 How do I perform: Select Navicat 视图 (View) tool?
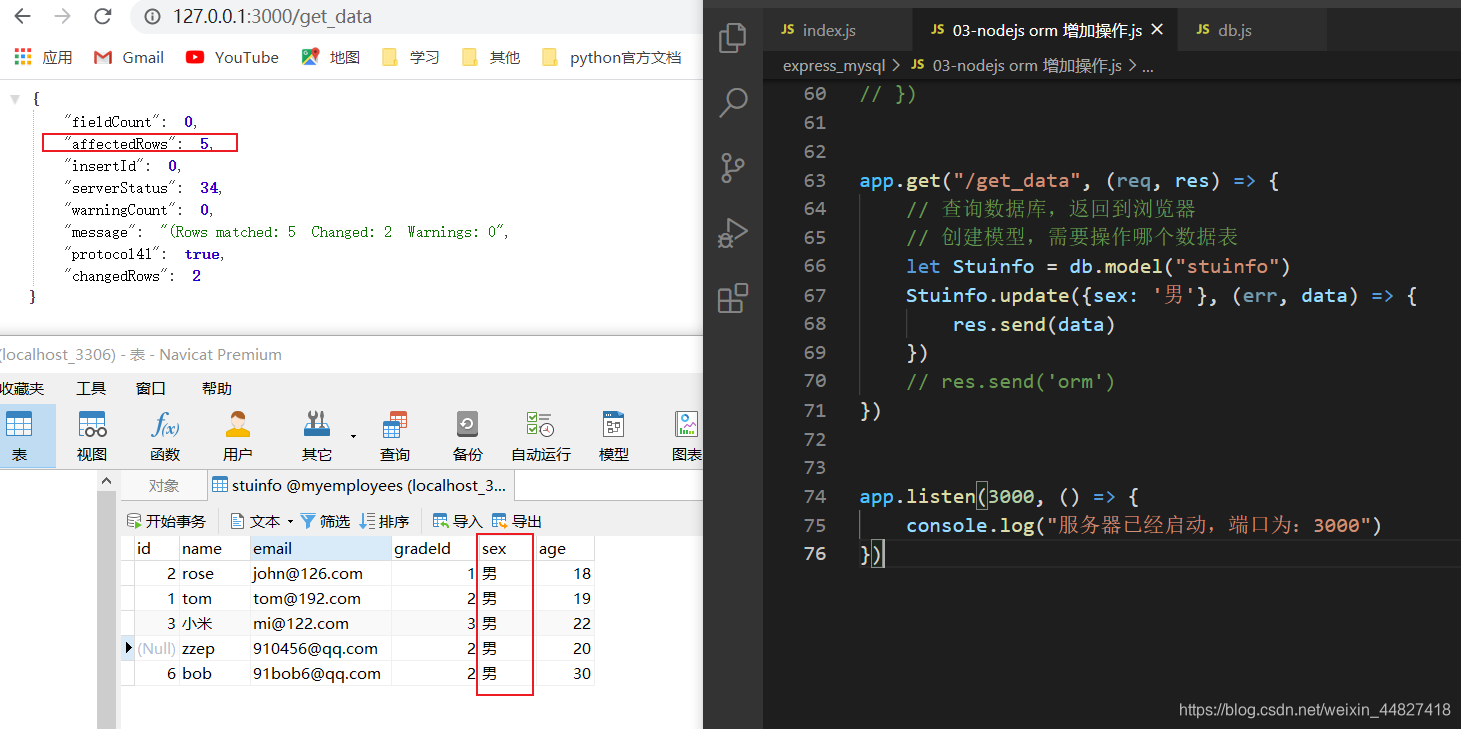click(x=92, y=436)
